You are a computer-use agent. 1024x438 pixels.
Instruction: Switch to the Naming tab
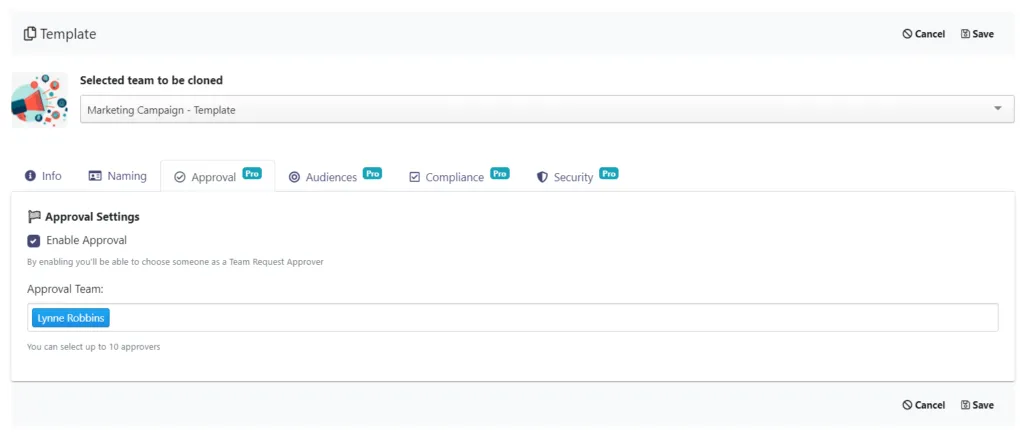118,176
